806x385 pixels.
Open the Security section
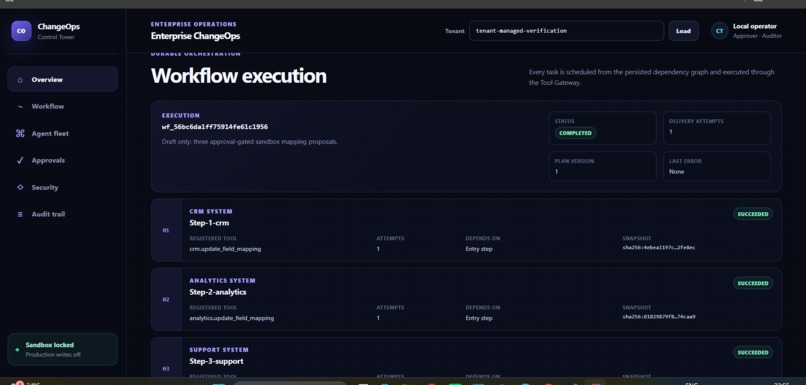click(x=62, y=188)
